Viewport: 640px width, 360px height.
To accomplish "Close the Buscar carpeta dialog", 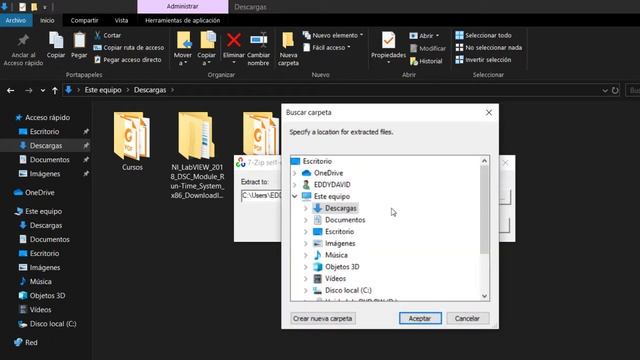I will point(489,113).
